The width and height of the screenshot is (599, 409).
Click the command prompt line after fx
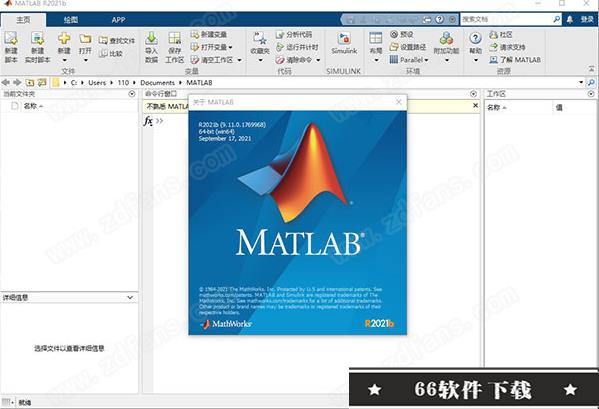(317, 121)
